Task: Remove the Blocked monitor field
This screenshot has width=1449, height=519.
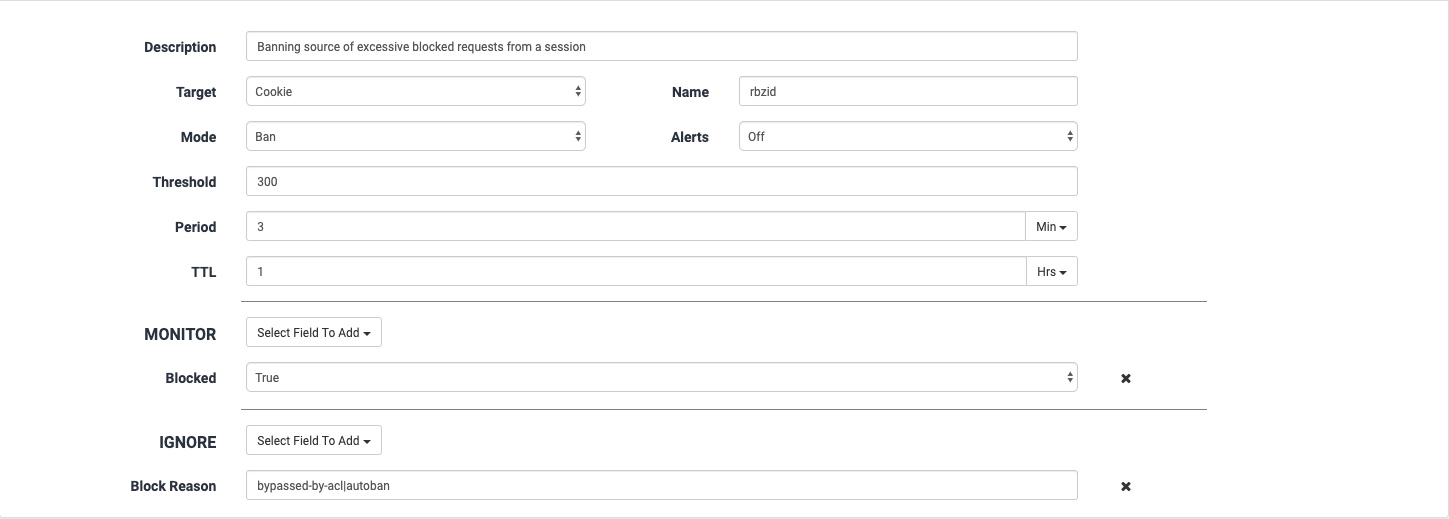Action: click(x=1125, y=379)
